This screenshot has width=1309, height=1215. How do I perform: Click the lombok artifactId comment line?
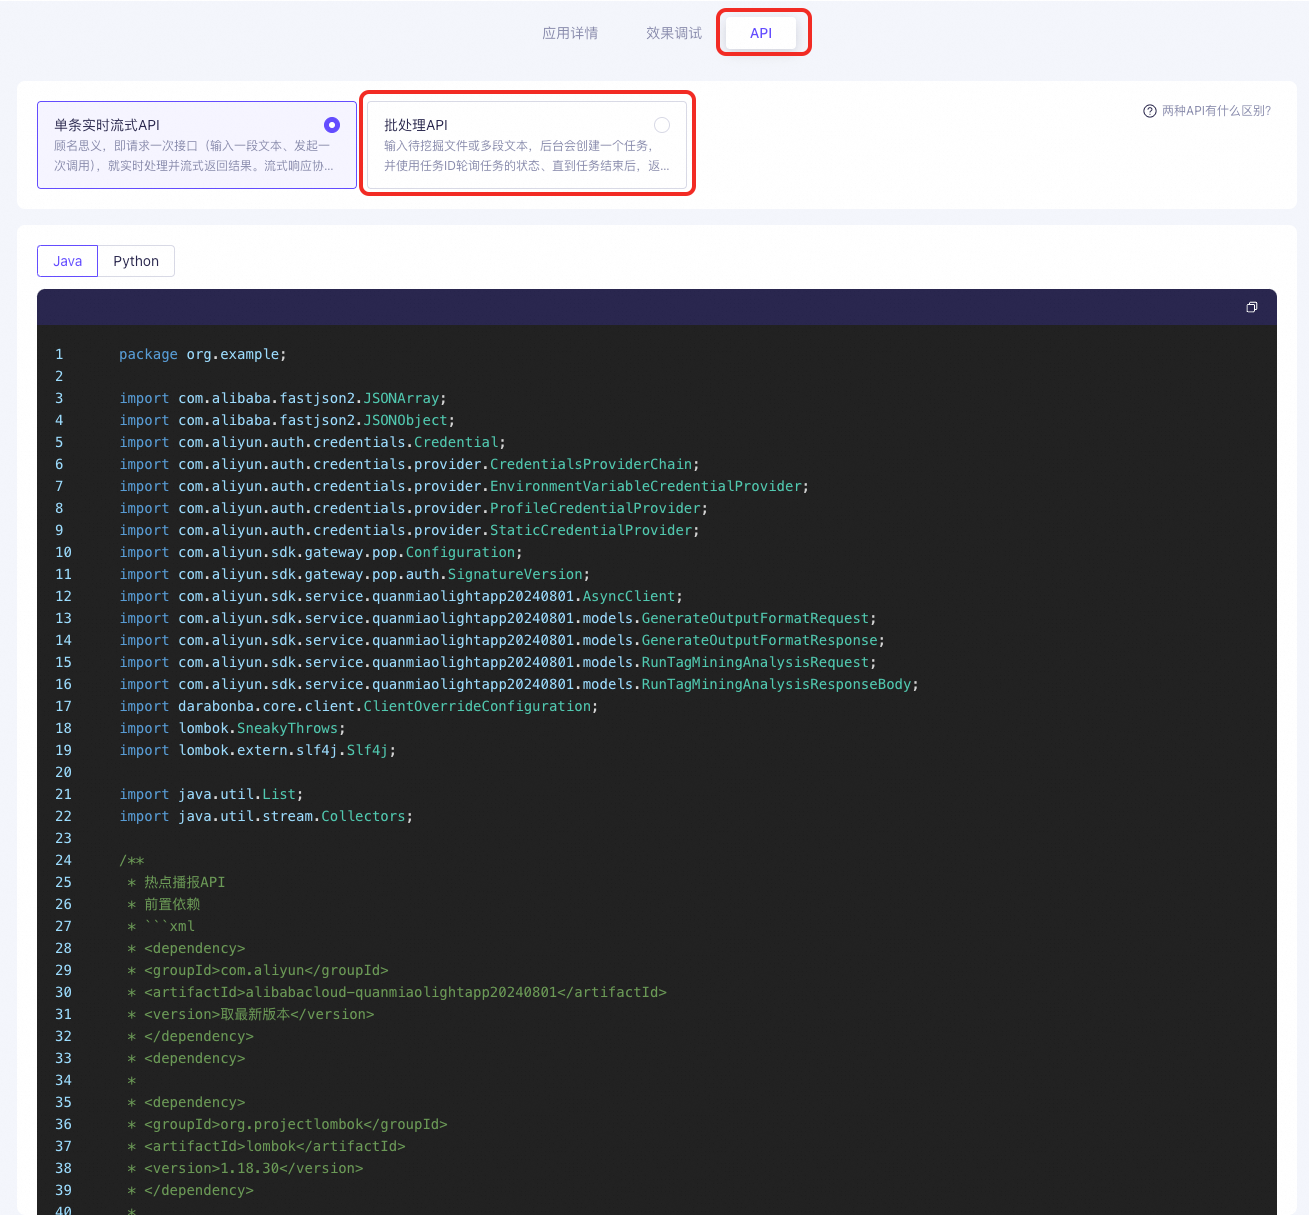tap(274, 1146)
